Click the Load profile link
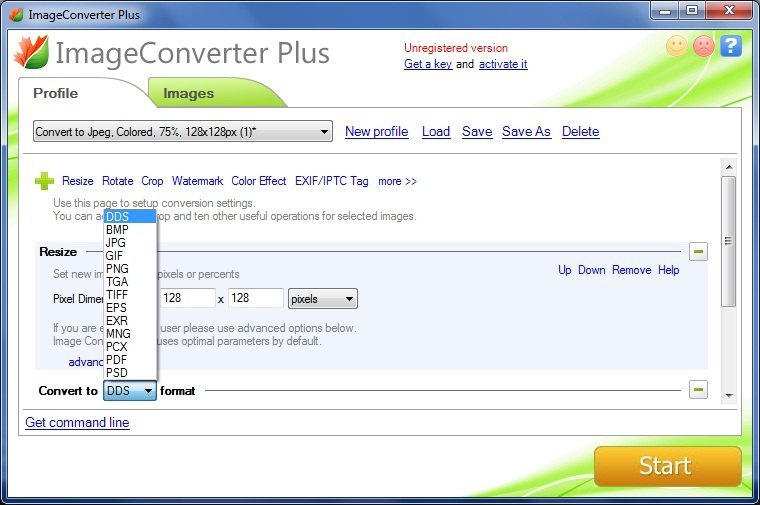This screenshot has width=760, height=505. pos(436,131)
